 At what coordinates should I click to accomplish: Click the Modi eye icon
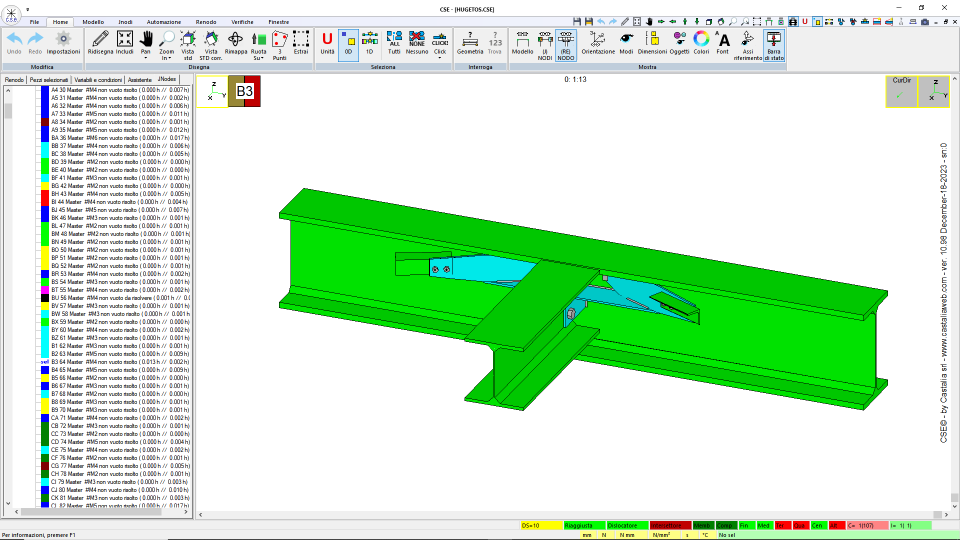tap(626, 40)
